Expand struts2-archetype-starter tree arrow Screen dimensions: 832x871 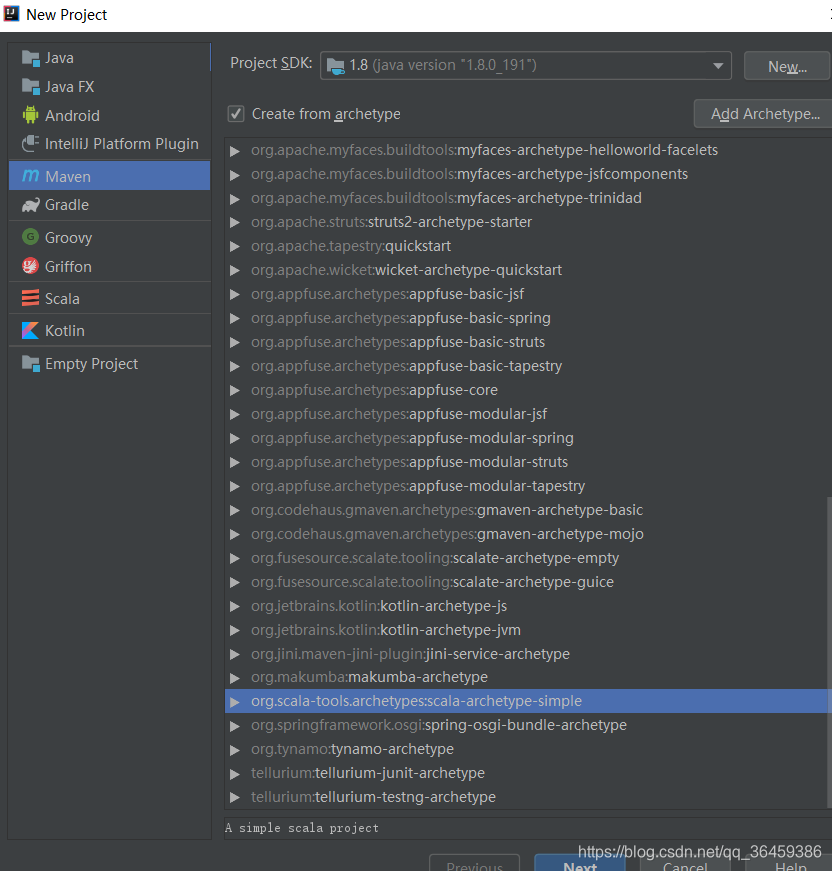pos(235,223)
